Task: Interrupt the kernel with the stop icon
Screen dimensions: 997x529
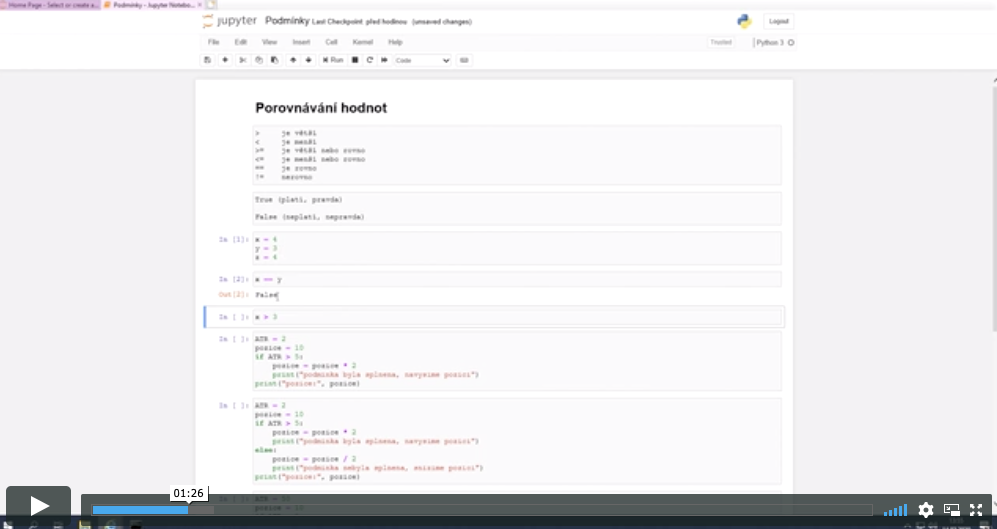Action: 355,60
